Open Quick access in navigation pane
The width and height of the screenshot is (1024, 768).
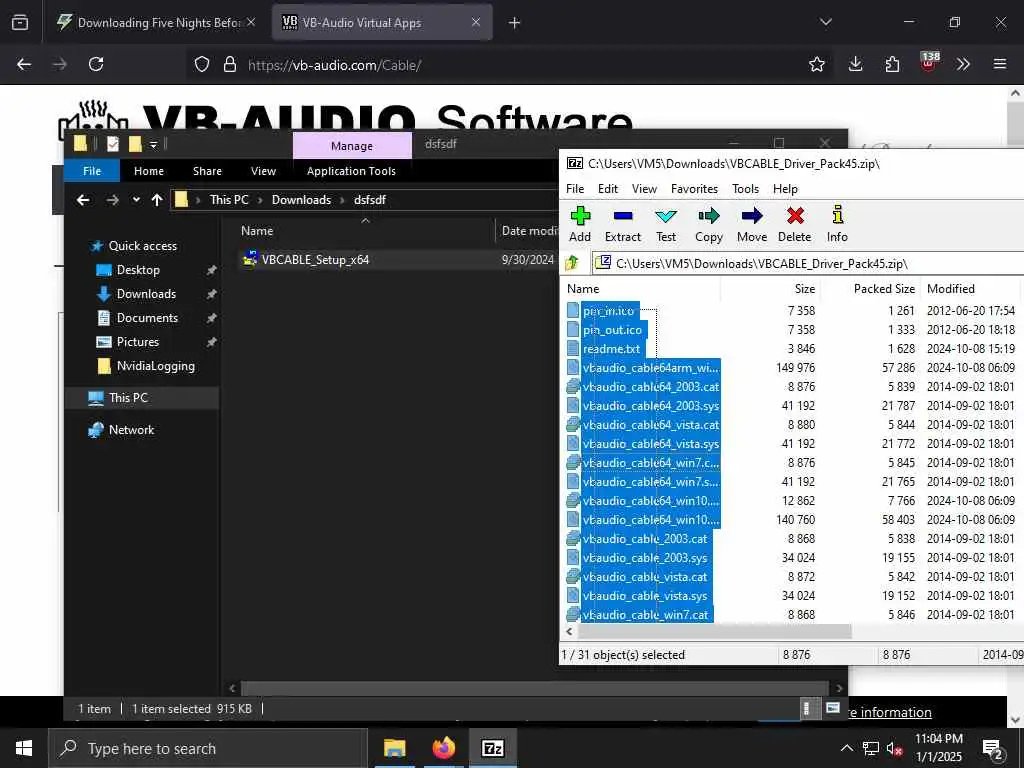(x=142, y=246)
